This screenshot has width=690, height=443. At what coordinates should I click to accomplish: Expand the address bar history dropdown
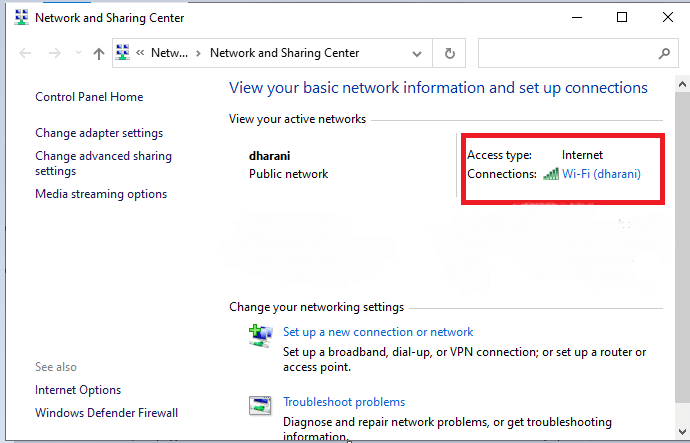click(417, 53)
